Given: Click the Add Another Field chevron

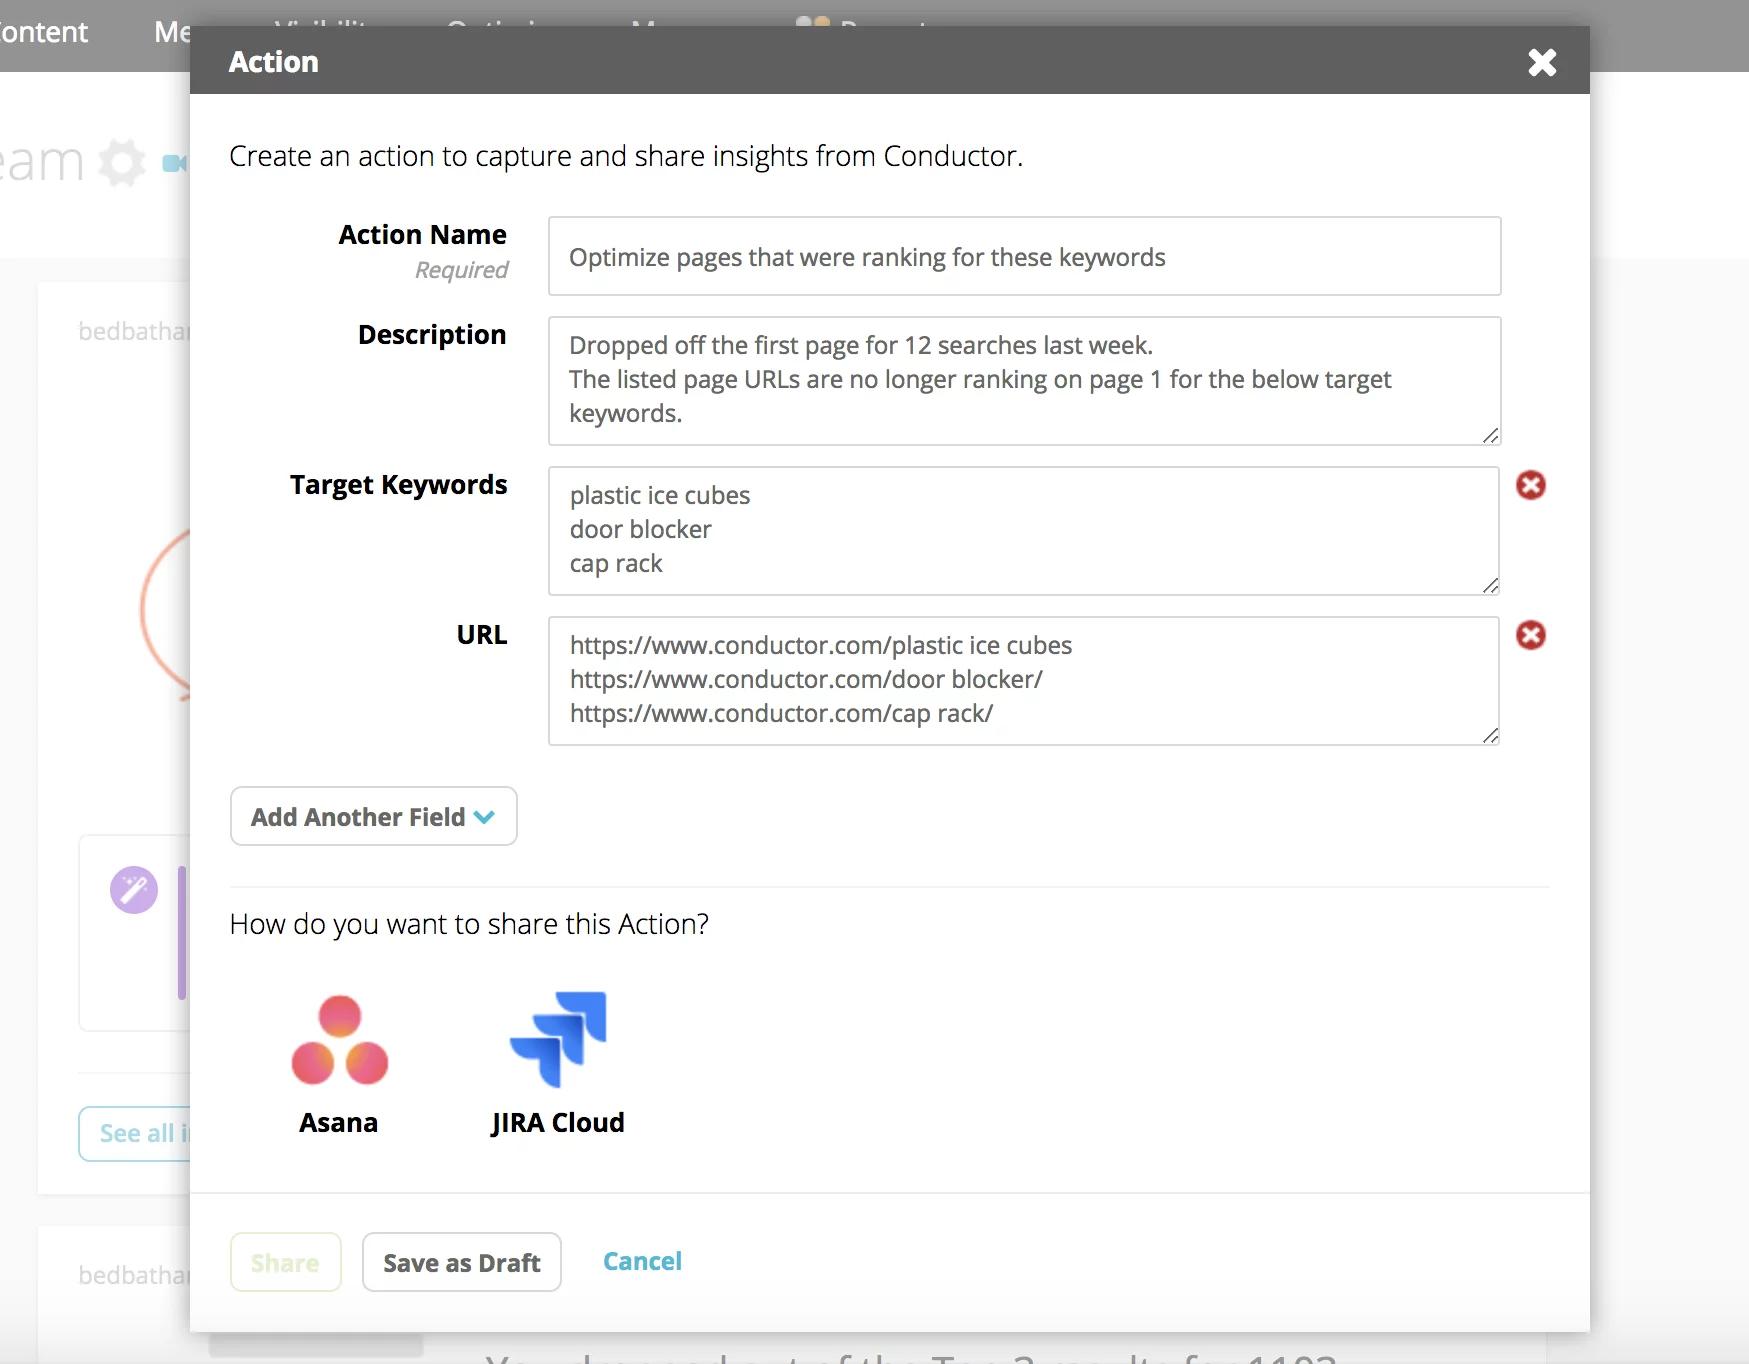Looking at the screenshot, I should coord(485,817).
